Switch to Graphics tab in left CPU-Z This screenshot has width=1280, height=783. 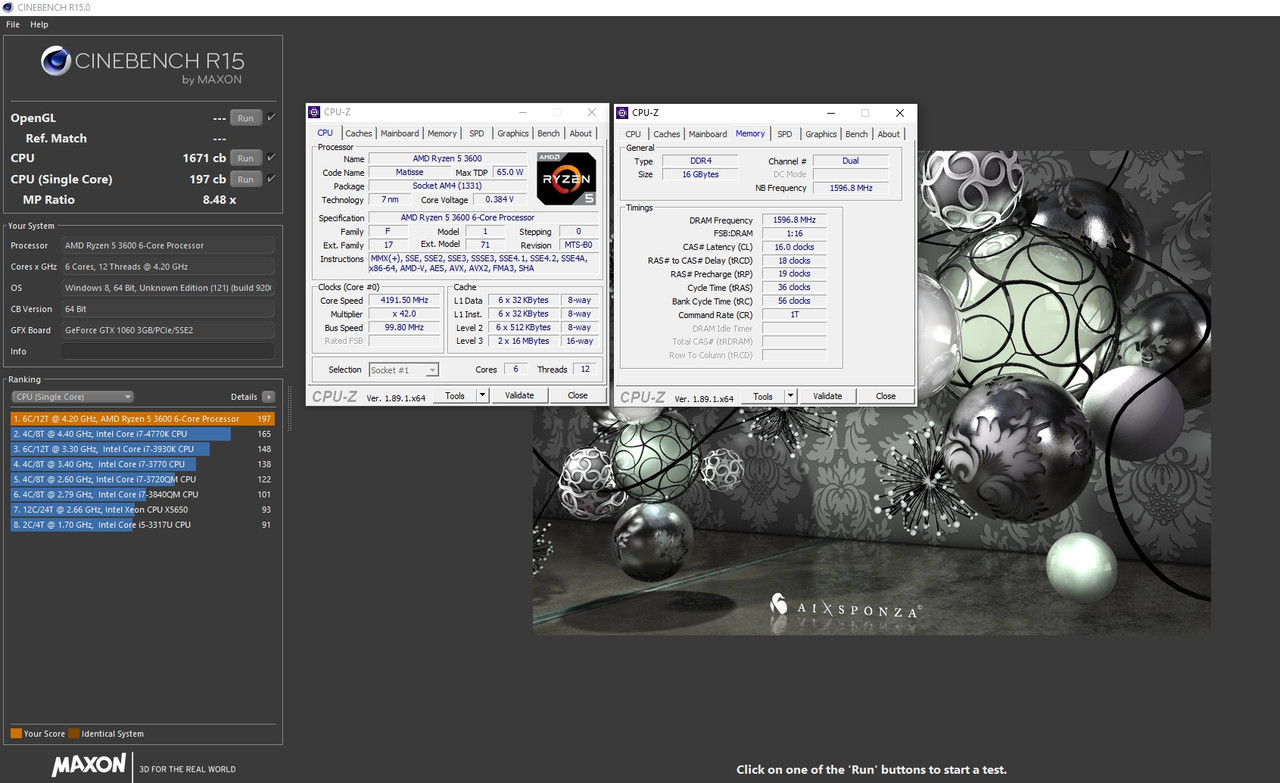513,133
